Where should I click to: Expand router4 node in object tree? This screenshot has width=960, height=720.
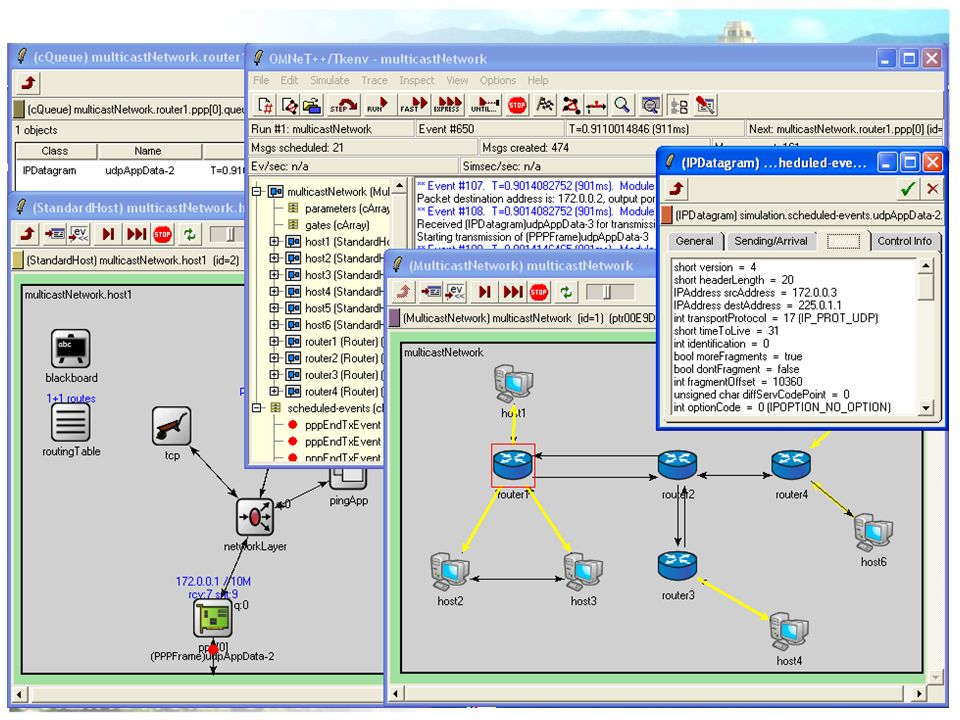(274, 391)
